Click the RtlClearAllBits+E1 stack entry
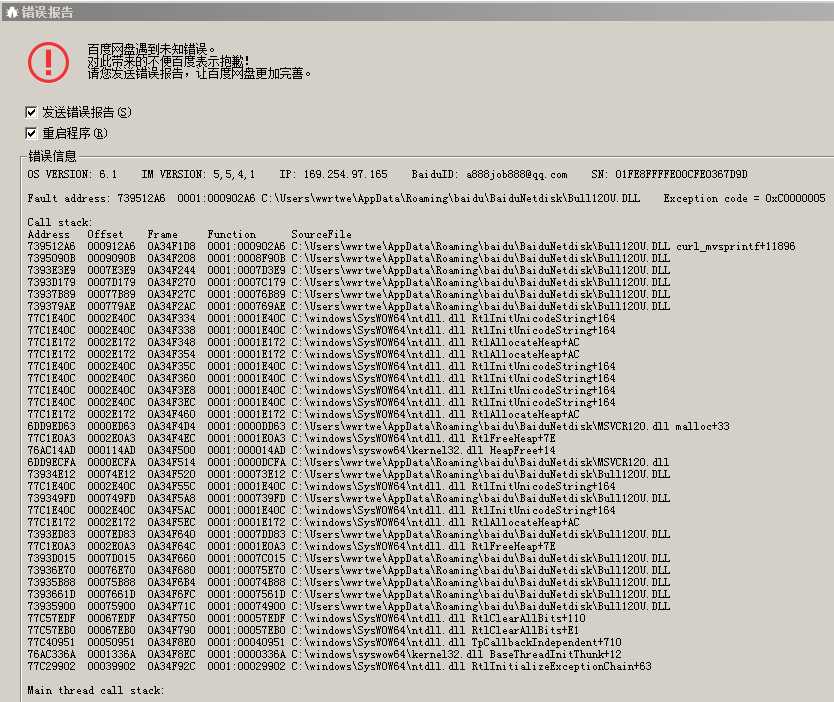 point(303,630)
